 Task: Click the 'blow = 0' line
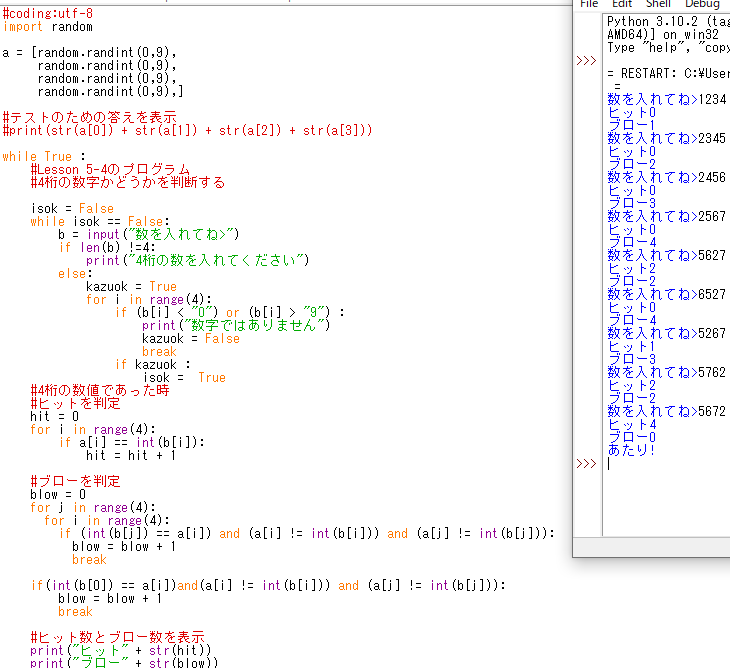point(59,494)
